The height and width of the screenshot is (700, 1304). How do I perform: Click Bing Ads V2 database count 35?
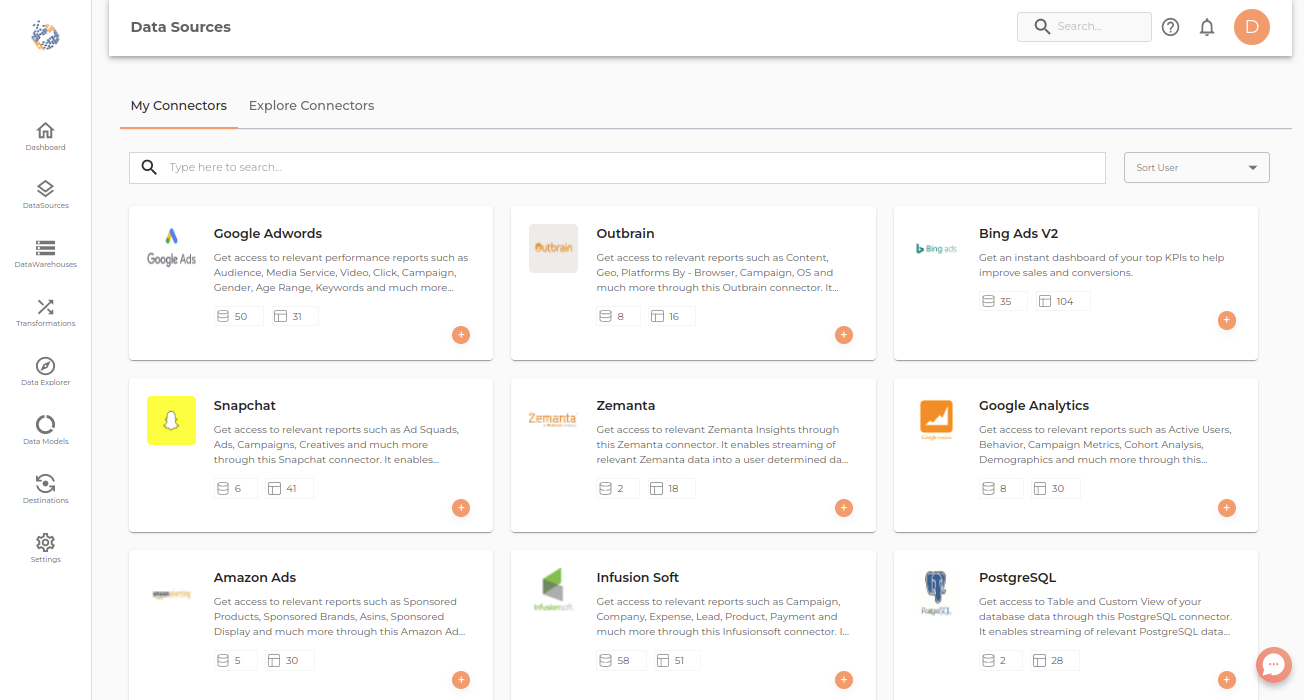[x=1003, y=301]
